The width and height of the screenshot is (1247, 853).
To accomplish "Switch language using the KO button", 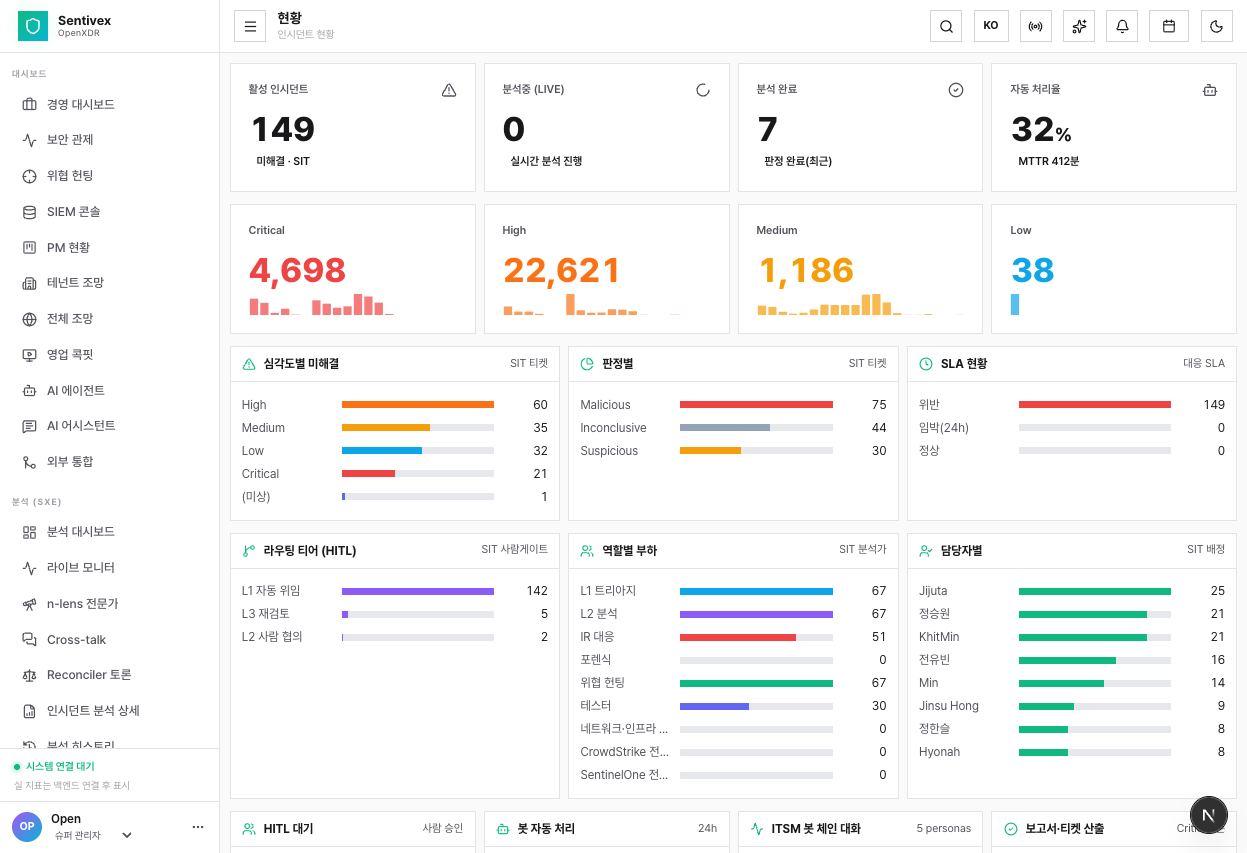I will pyautogui.click(x=991, y=26).
